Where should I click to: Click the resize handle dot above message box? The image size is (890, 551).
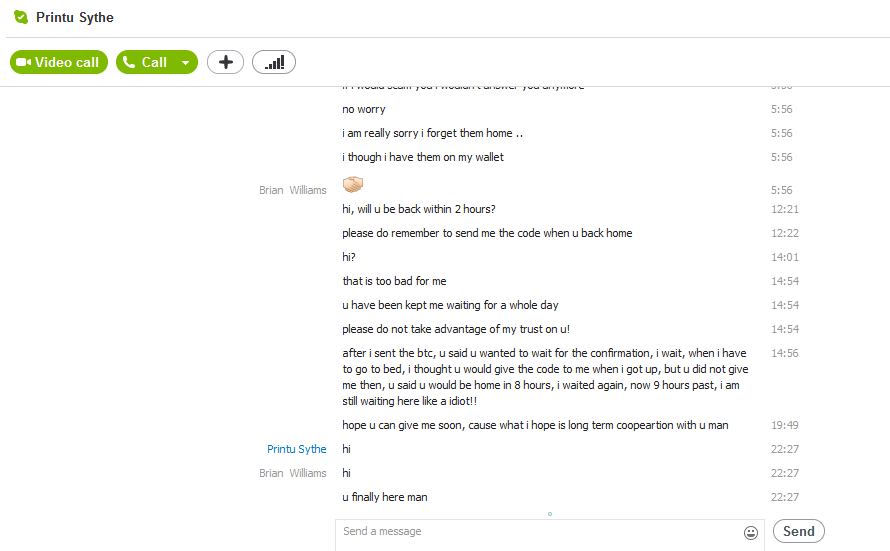point(550,514)
